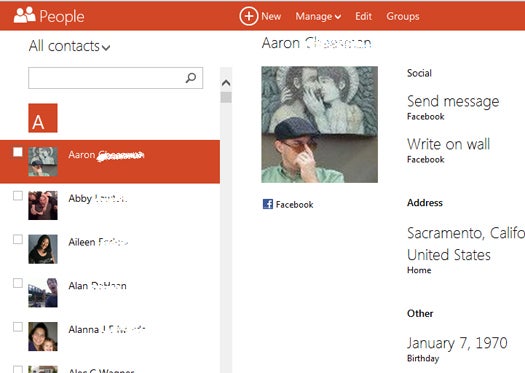Click the Other section heading

(x=420, y=313)
